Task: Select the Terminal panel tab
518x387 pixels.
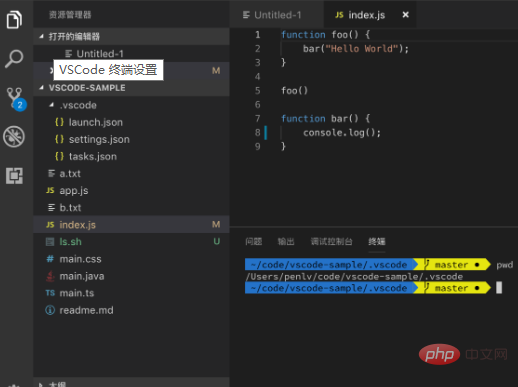Action: 377,241
